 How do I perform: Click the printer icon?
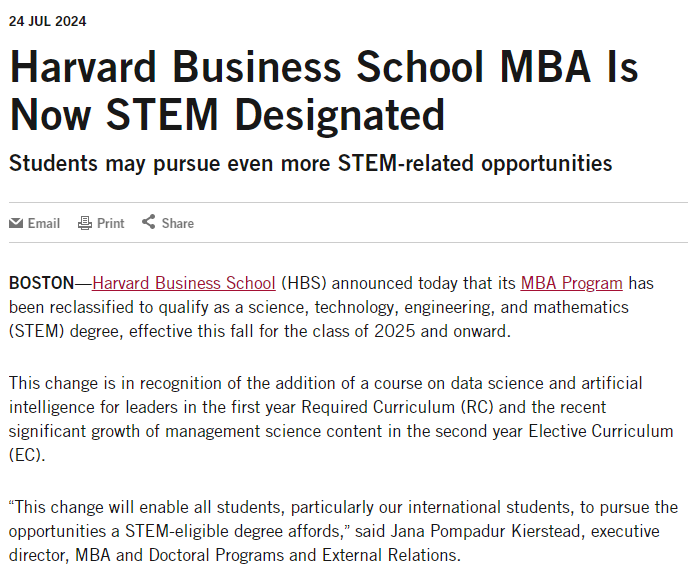(x=85, y=223)
